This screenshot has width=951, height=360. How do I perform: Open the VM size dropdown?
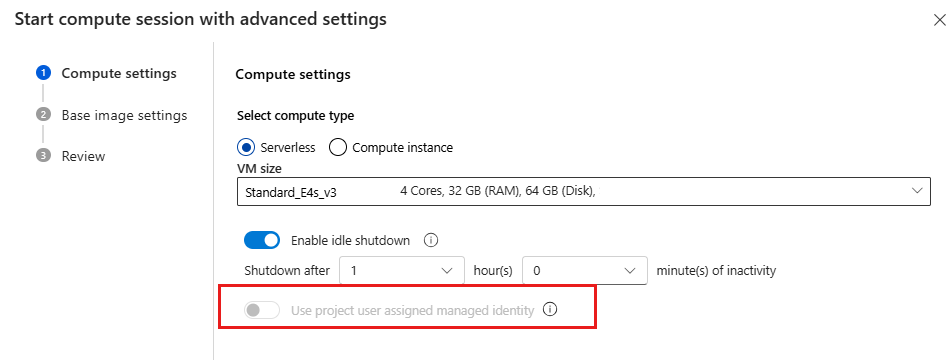tap(583, 192)
